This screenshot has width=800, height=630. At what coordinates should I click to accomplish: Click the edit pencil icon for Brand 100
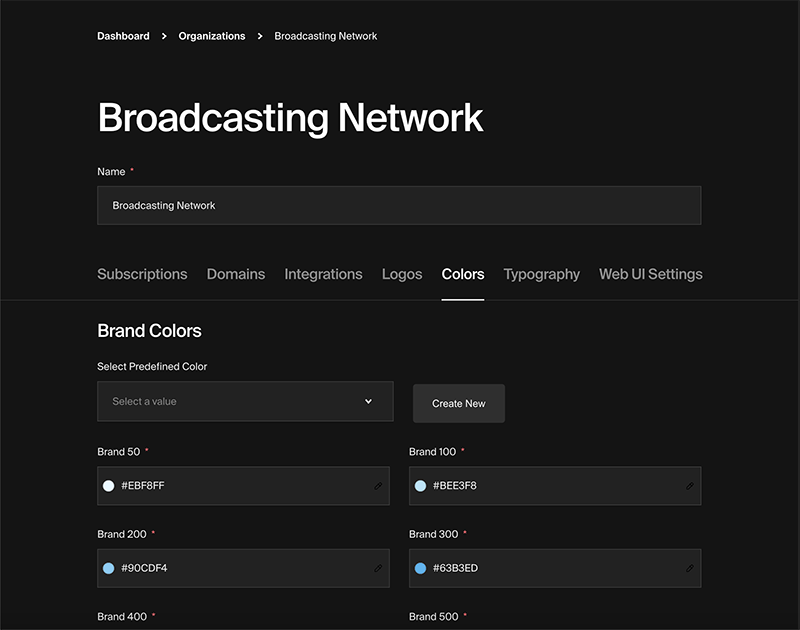pos(690,486)
